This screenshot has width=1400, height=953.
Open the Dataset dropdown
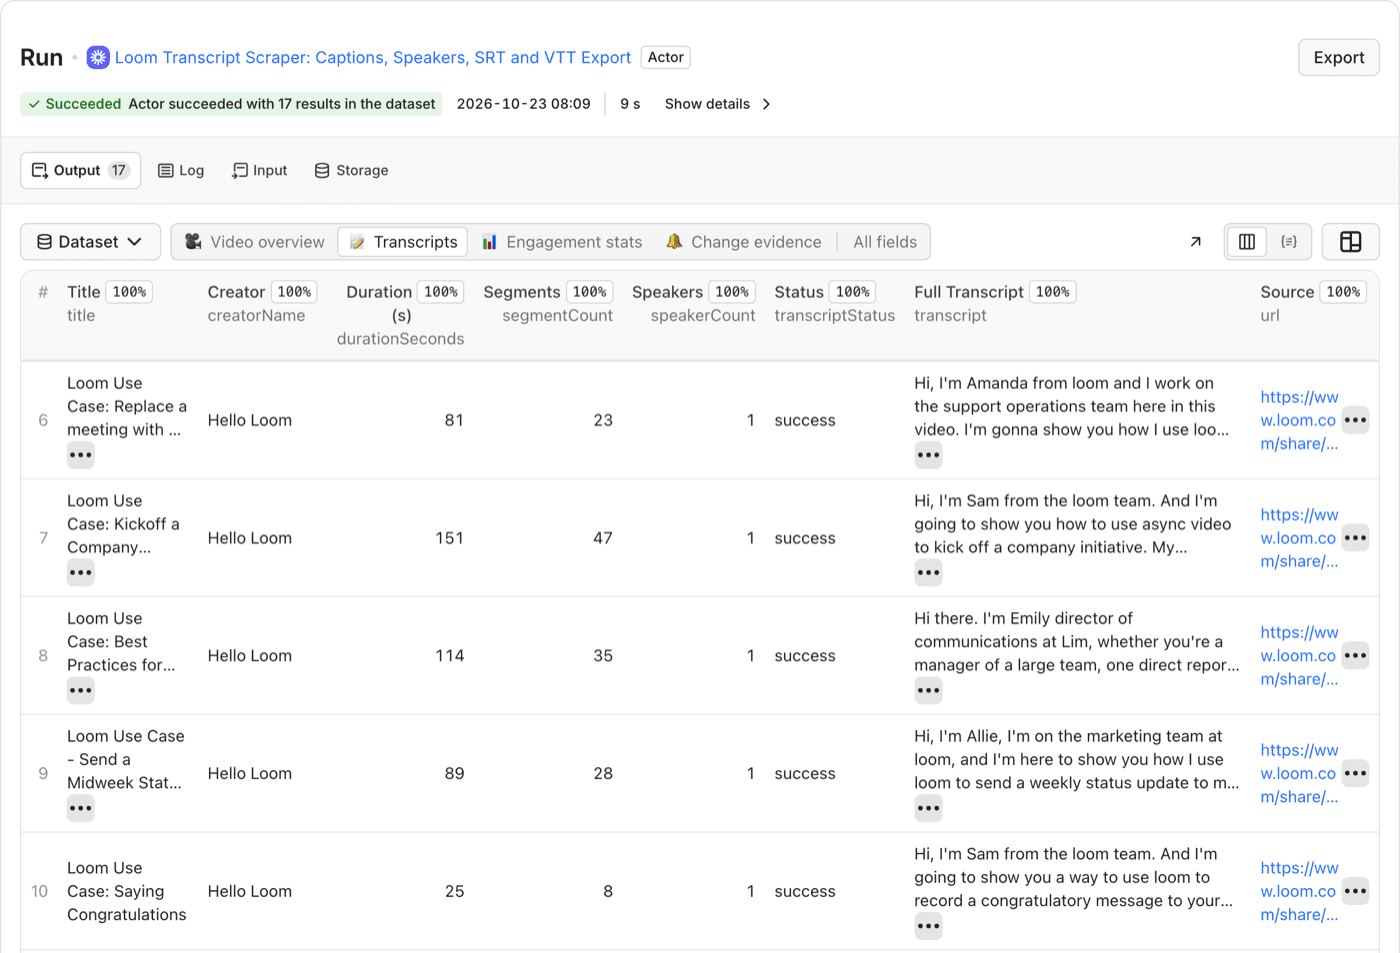point(90,242)
